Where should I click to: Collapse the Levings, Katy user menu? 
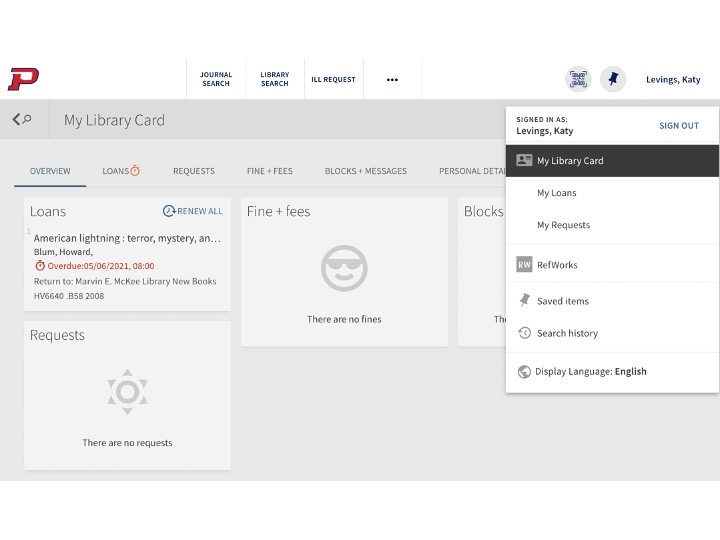click(672, 79)
